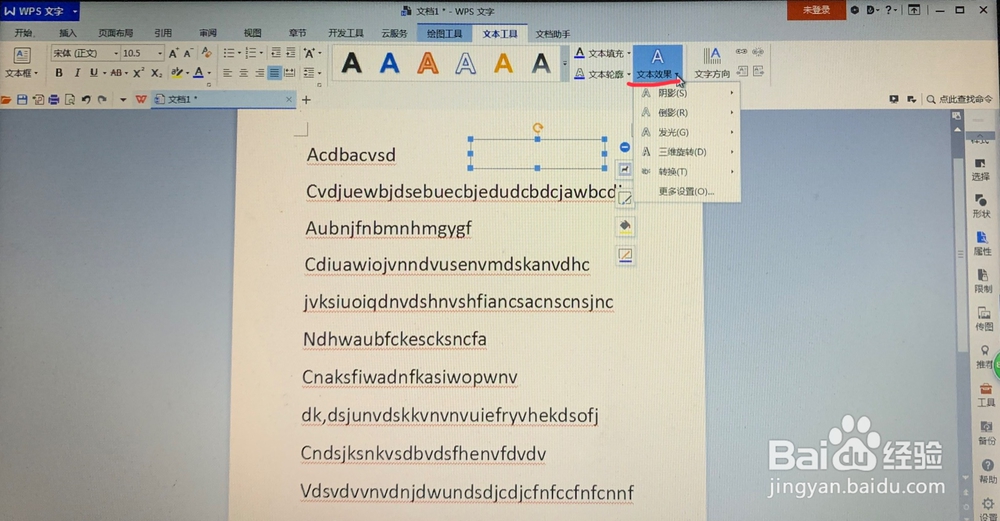Click the 文字方向 text direction button
The height and width of the screenshot is (521, 1000).
click(712, 63)
